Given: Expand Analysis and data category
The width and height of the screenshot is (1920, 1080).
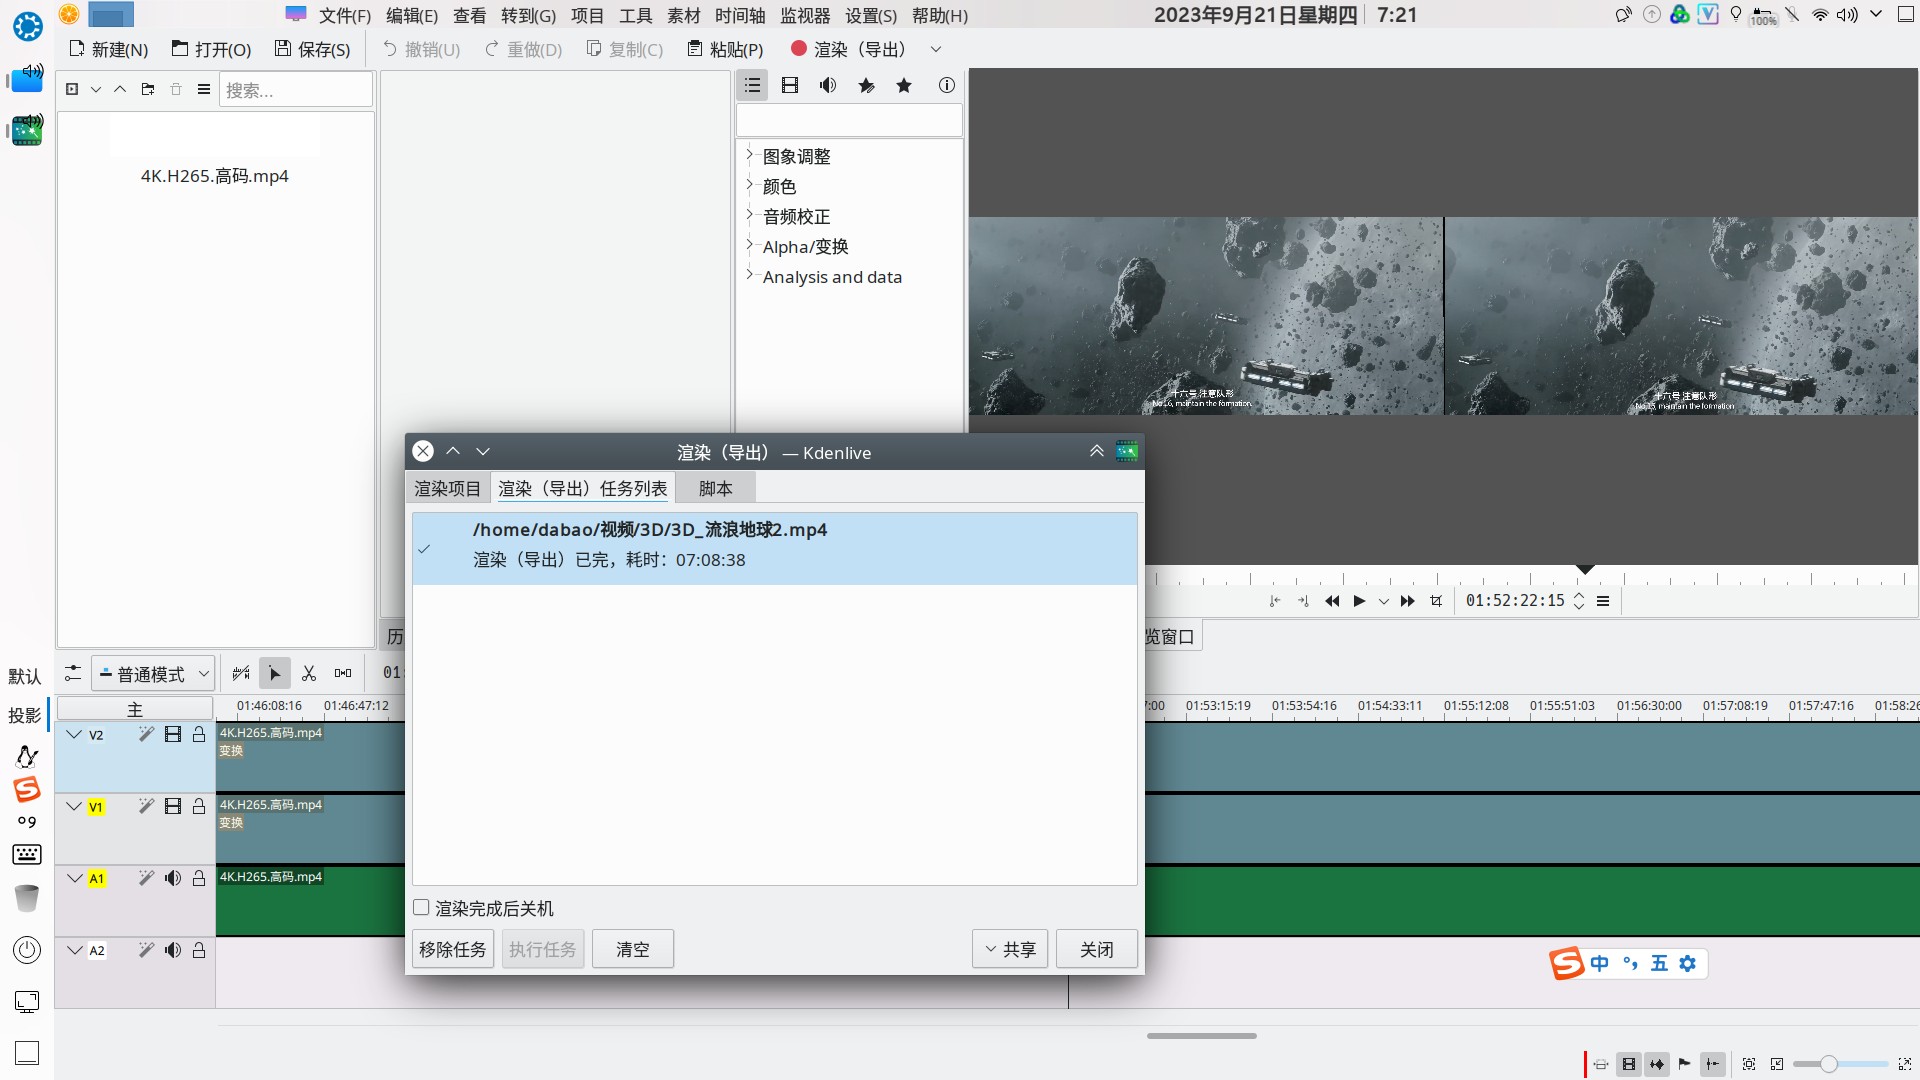Looking at the screenshot, I should (749, 275).
